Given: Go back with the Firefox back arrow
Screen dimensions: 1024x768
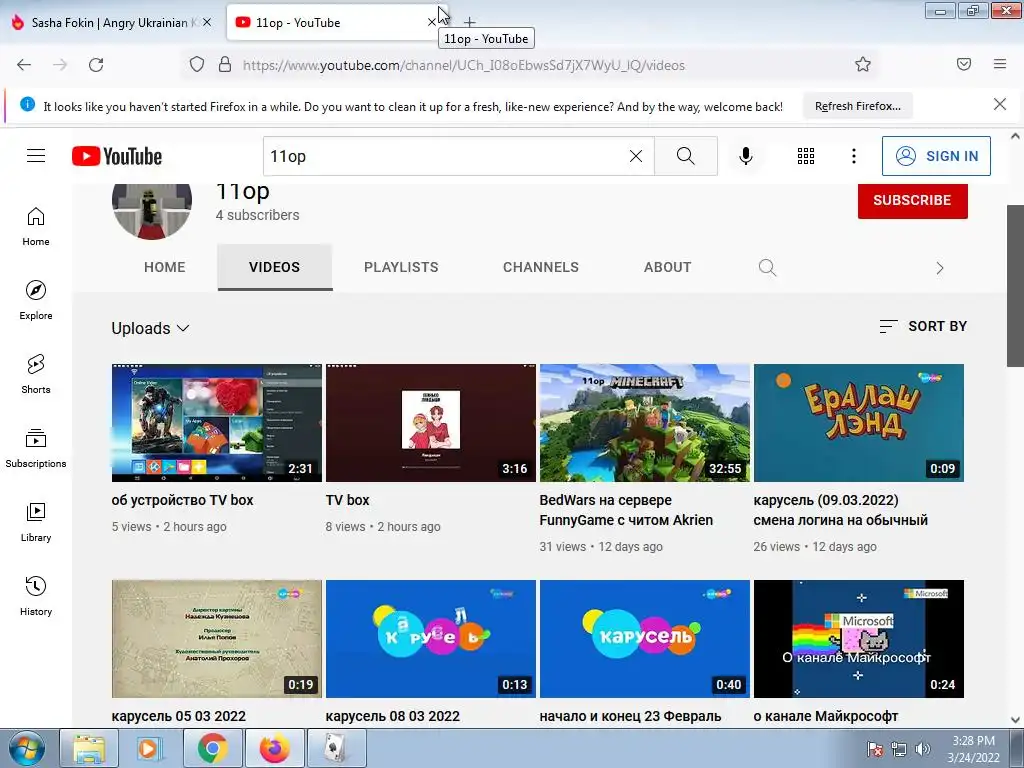Looking at the screenshot, I should [24, 65].
